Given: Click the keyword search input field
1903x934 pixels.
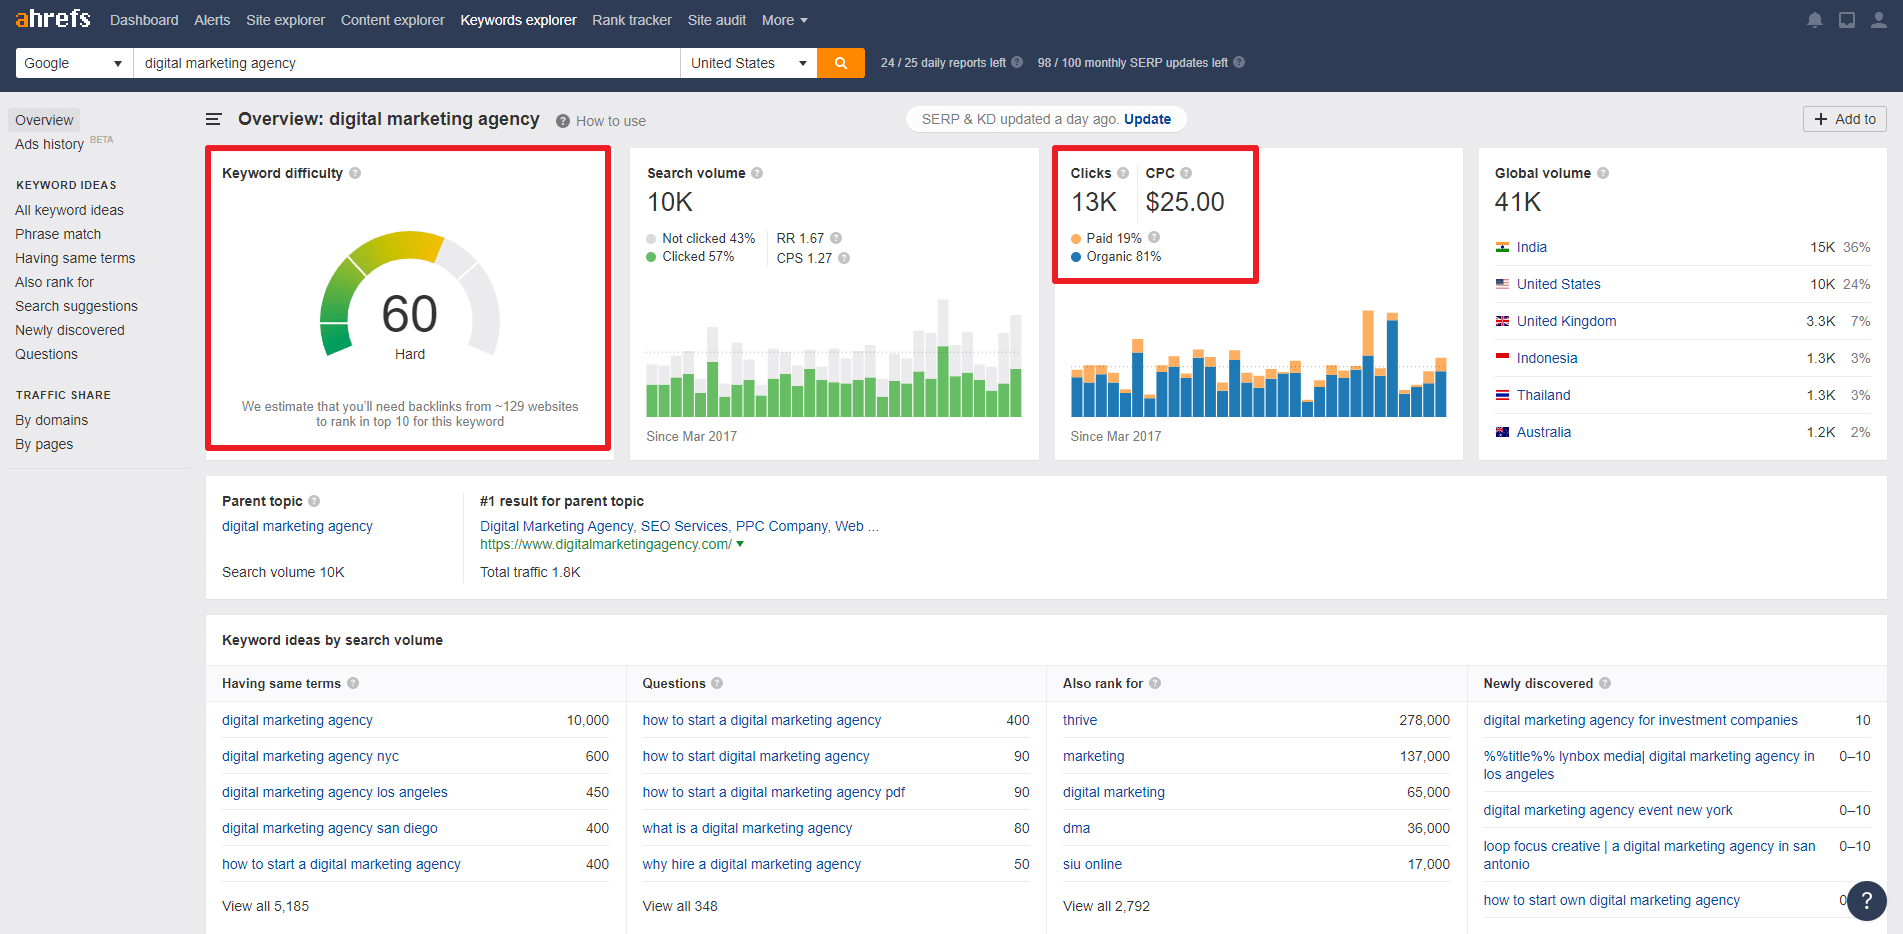Looking at the screenshot, I should coord(406,63).
